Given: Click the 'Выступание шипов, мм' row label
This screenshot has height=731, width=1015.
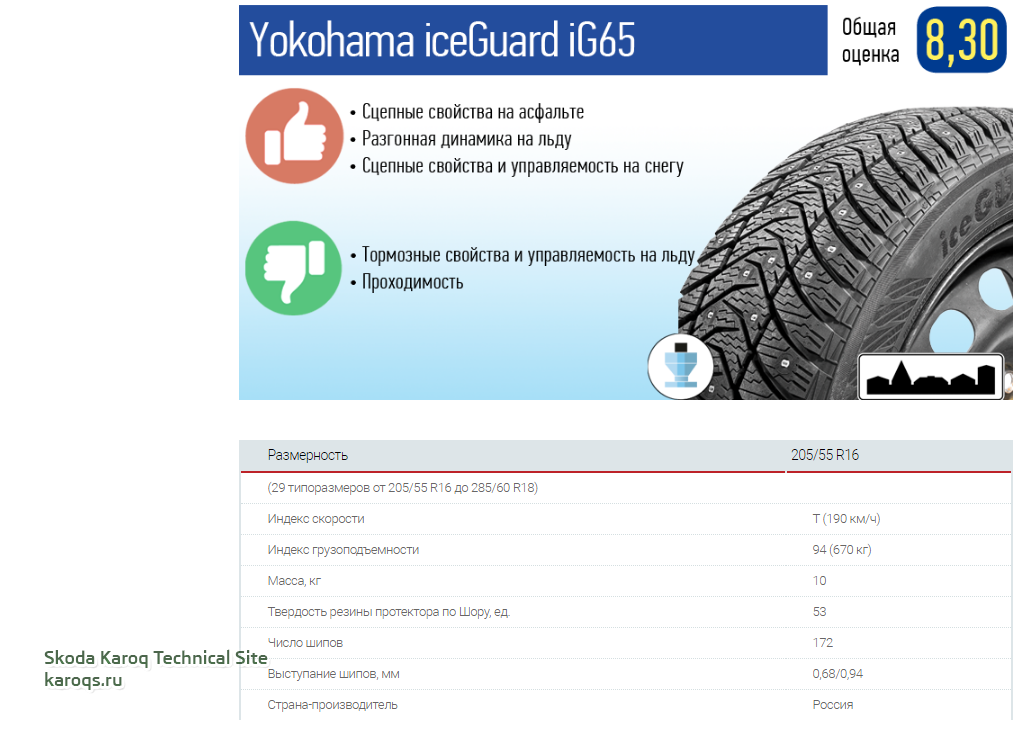Looking at the screenshot, I should click(x=333, y=674).
